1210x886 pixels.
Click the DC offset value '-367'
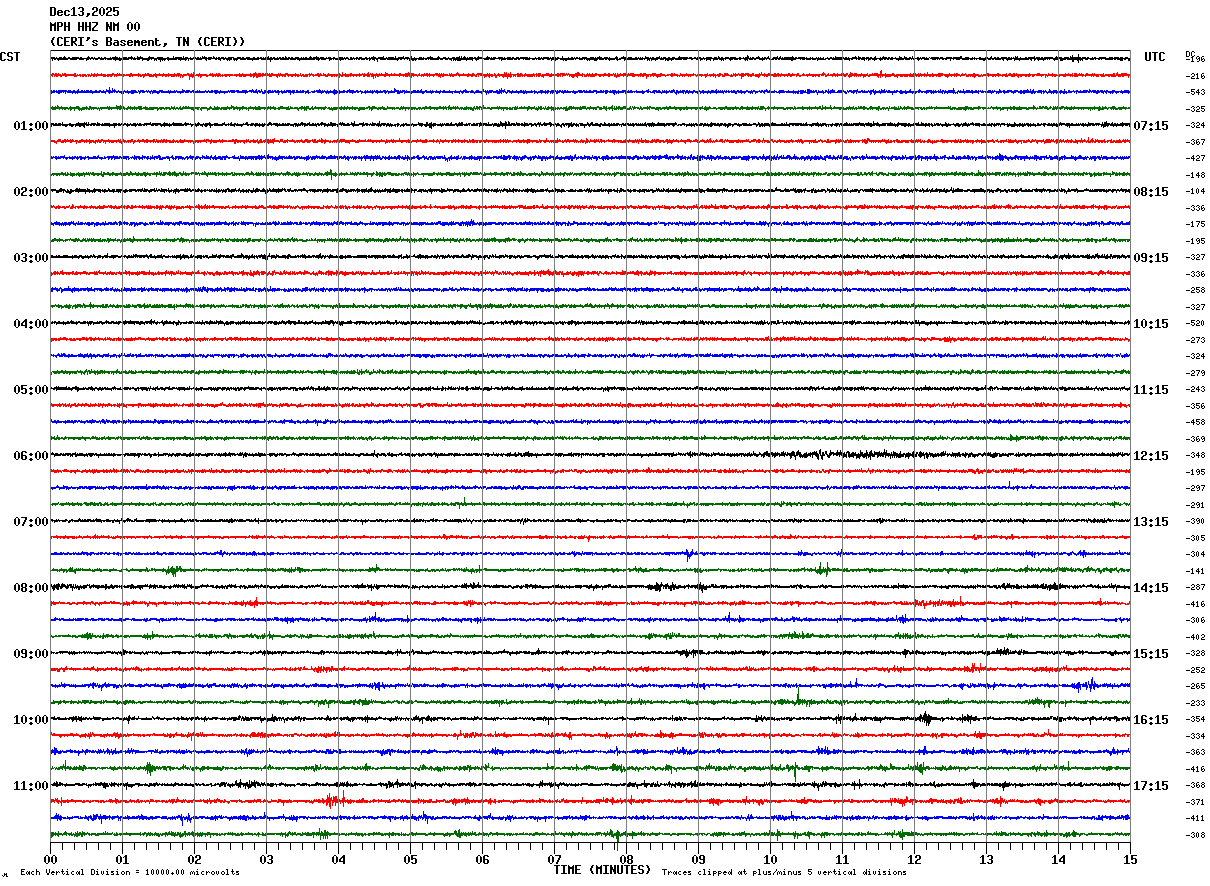pyautogui.click(x=1195, y=142)
